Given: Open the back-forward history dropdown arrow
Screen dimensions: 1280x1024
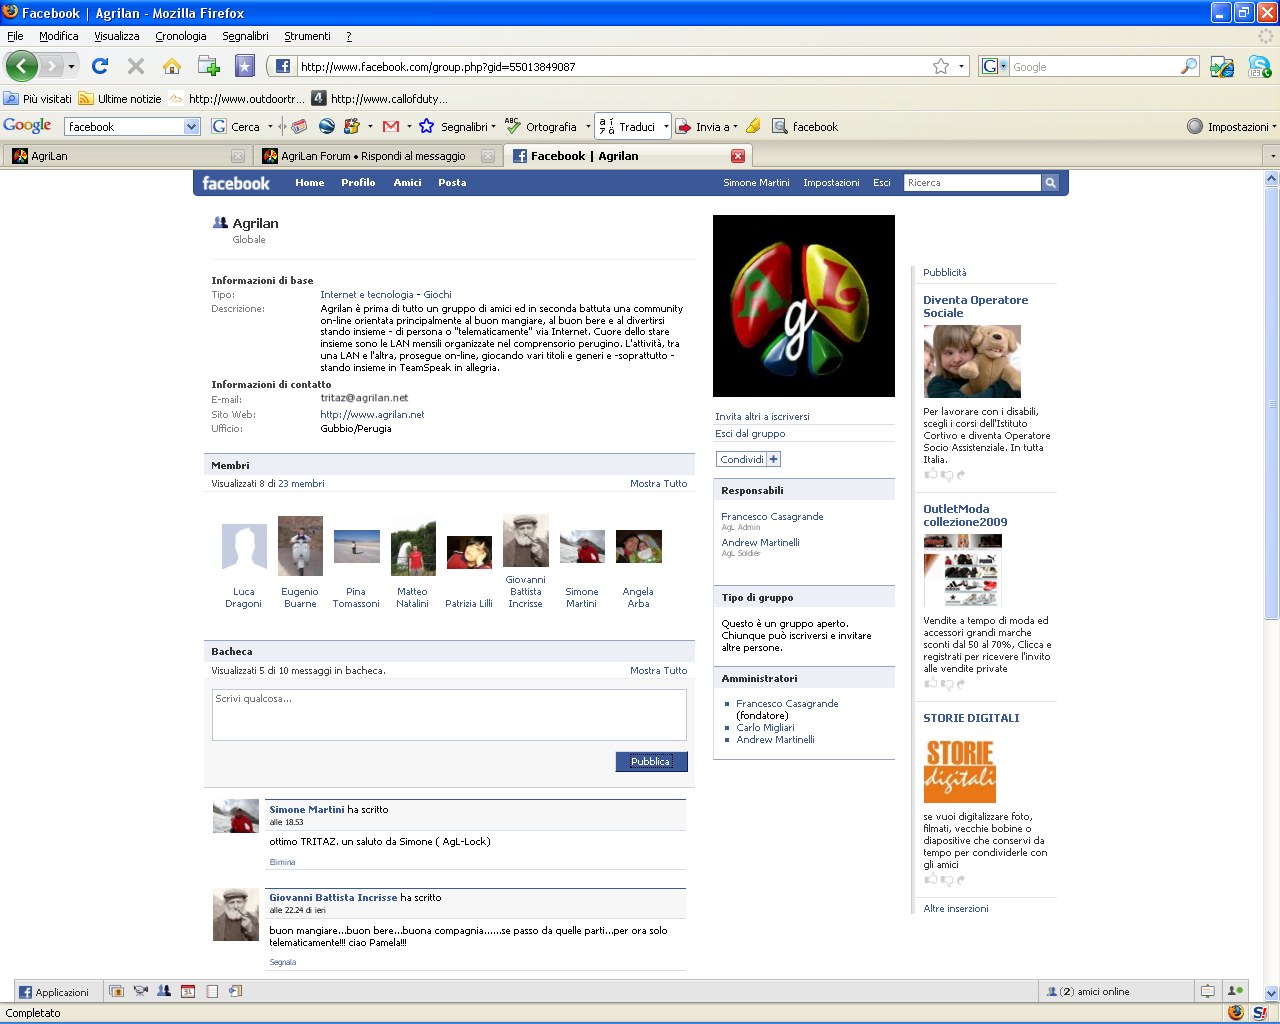Looking at the screenshot, I should (71, 67).
